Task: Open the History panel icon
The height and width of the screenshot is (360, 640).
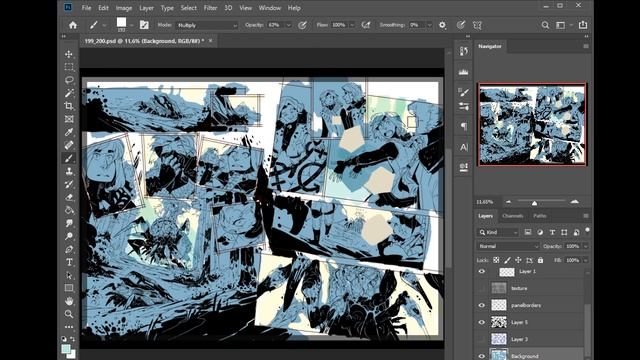Action: [464, 51]
